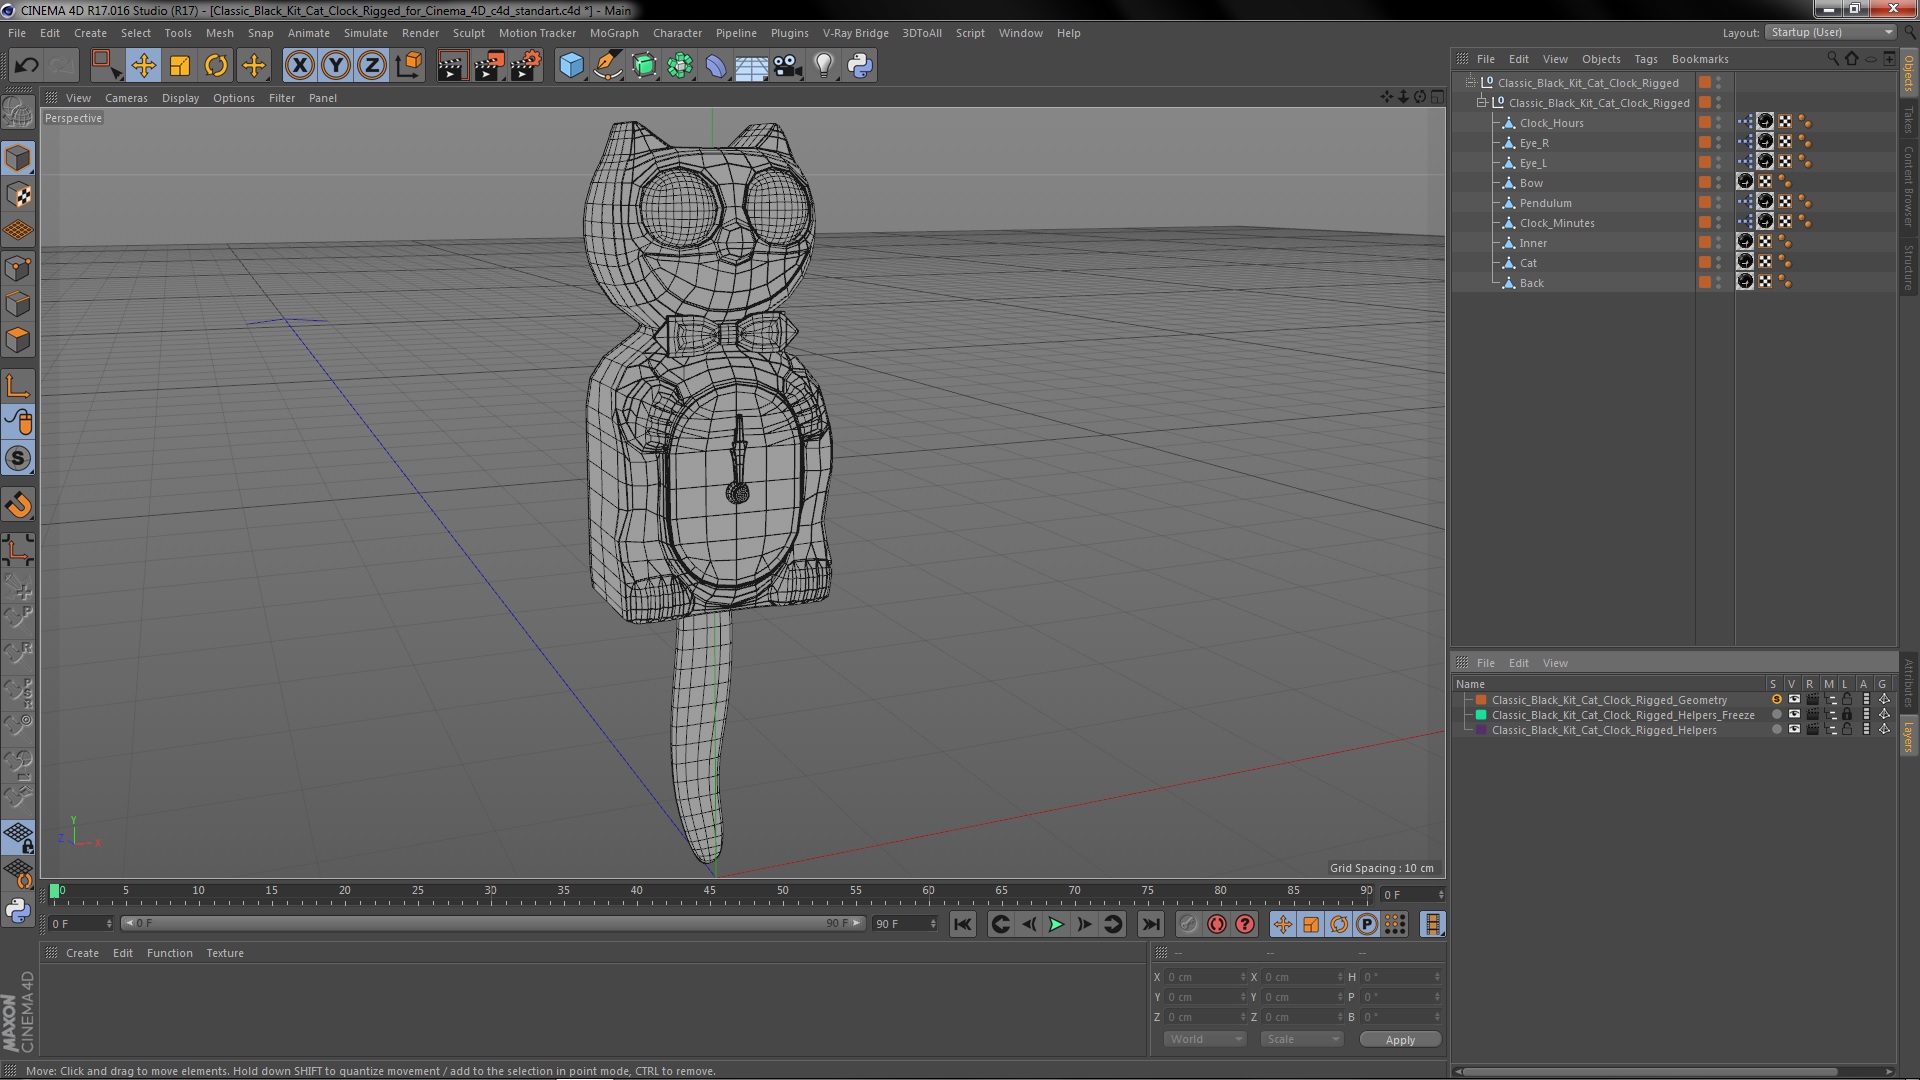Screen dimensions: 1920x1080
Task: Click the Undo arrow icon
Action: click(26, 66)
